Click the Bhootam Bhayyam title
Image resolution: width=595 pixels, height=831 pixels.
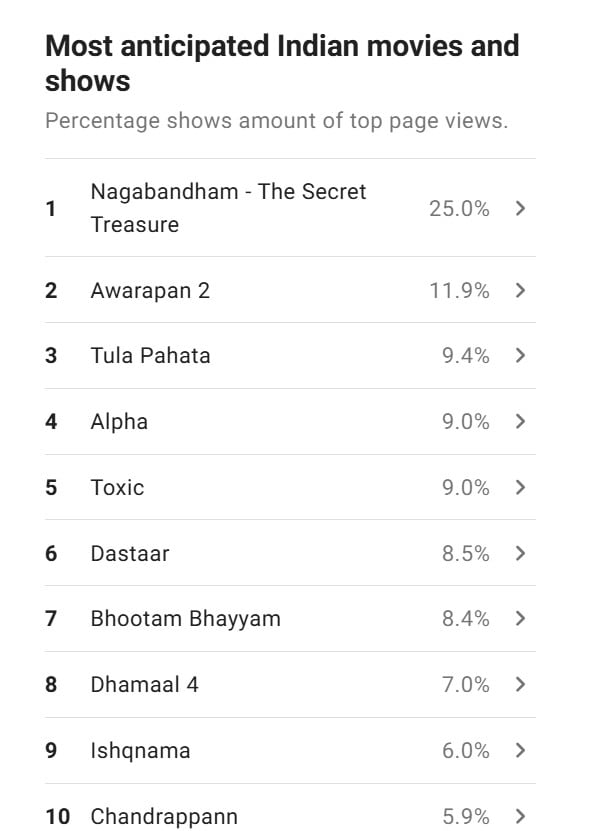(x=185, y=619)
